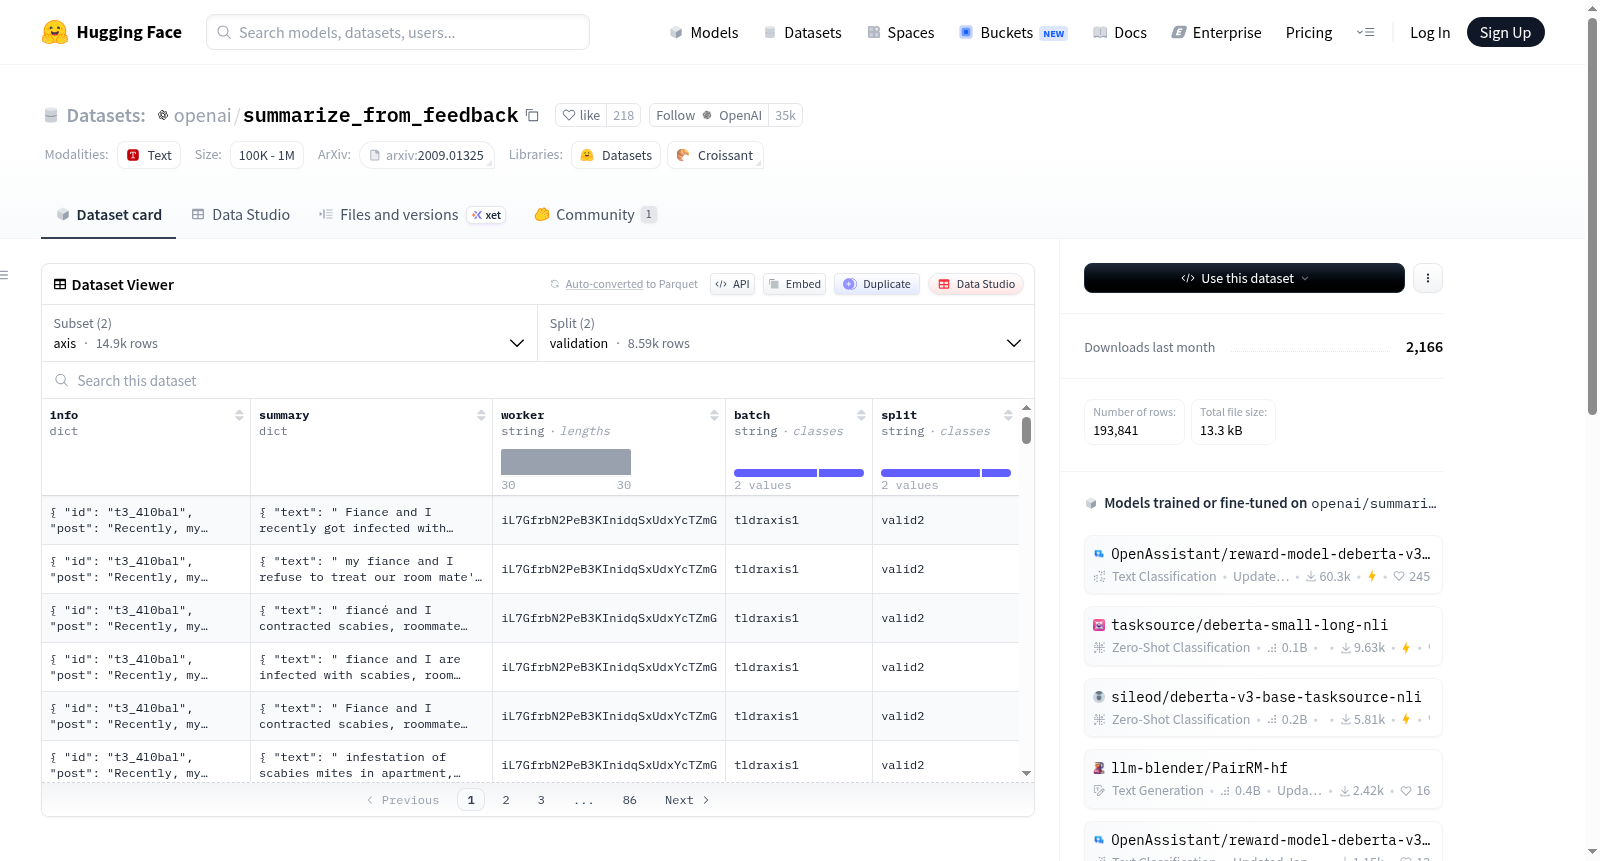
Task: Open the Community tab
Action: 596,215
